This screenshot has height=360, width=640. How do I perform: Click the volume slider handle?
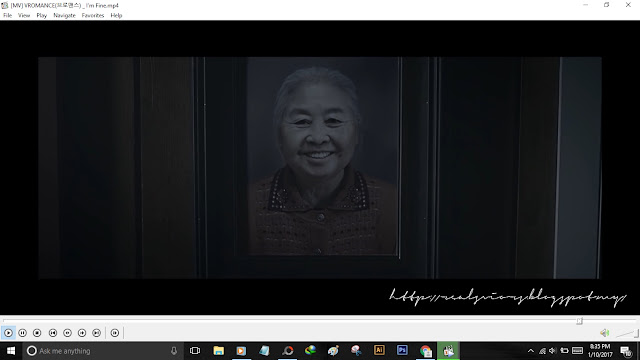click(636, 333)
